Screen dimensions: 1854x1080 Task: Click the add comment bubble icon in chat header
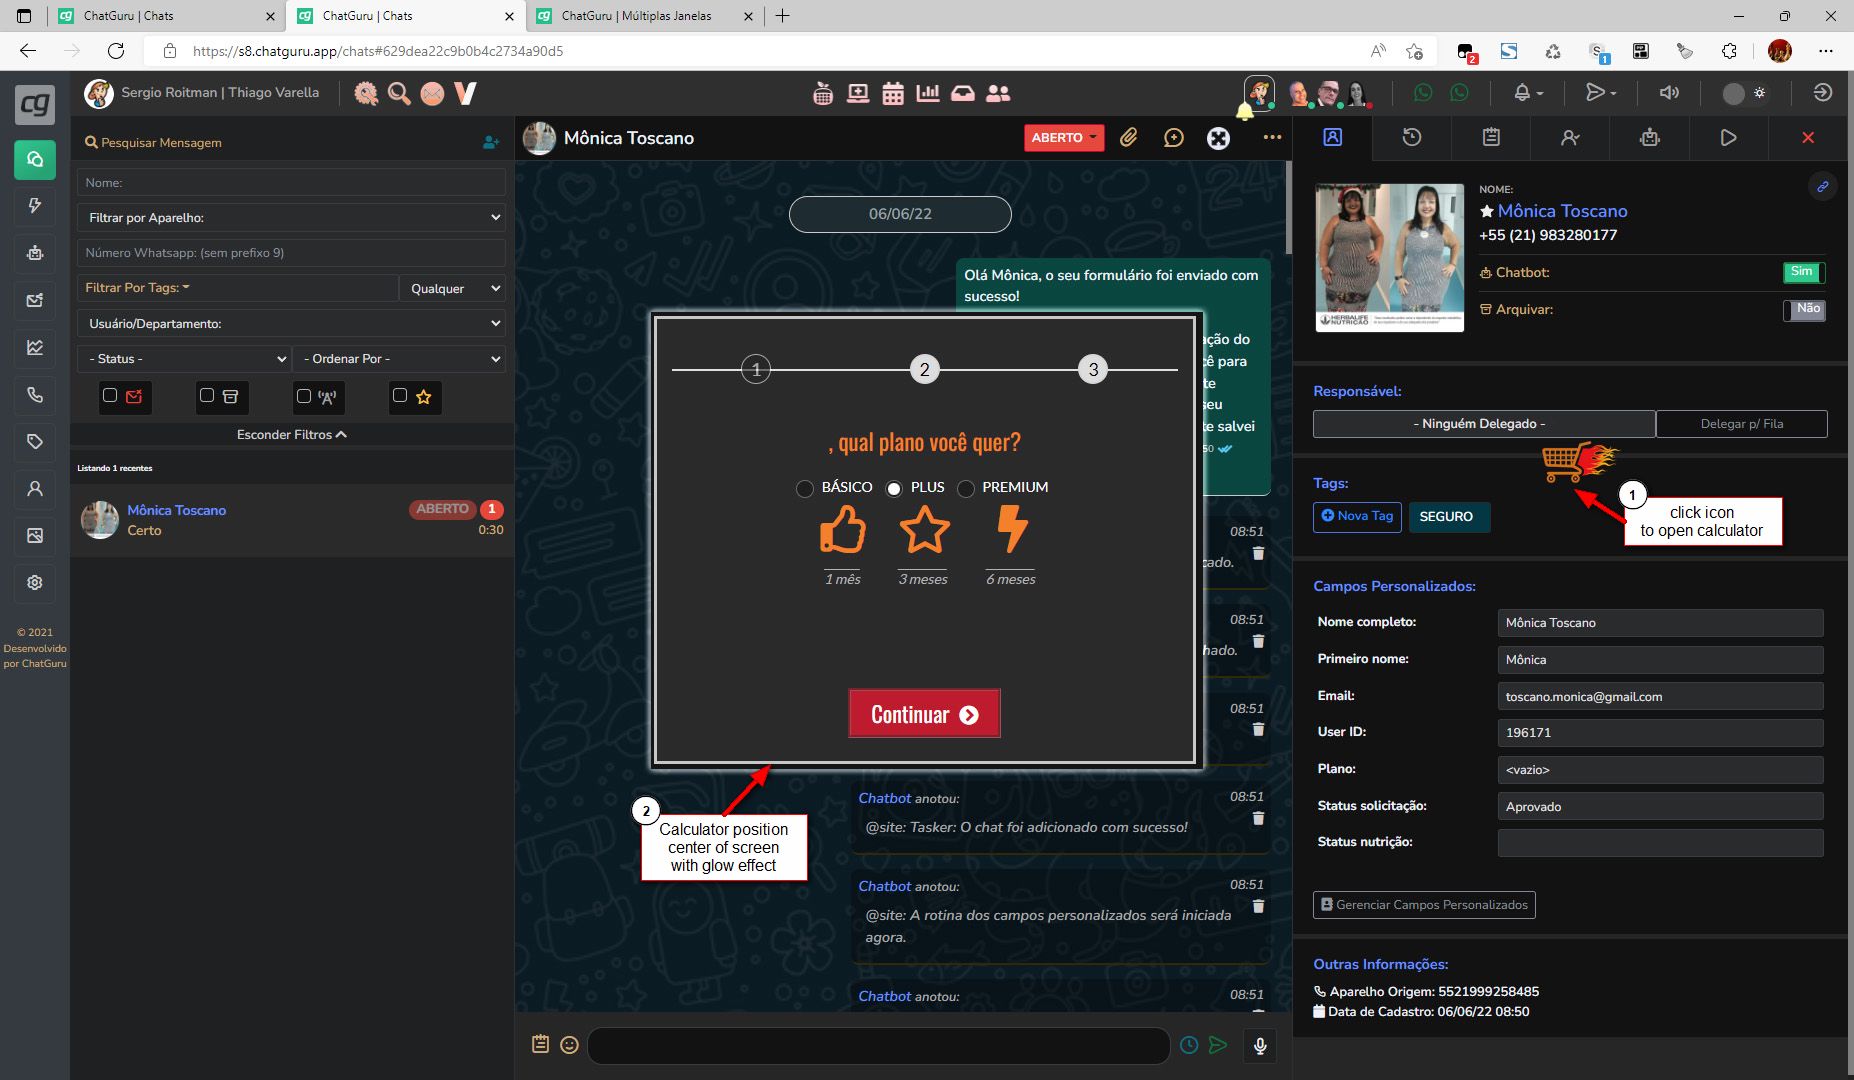click(x=1174, y=137)
